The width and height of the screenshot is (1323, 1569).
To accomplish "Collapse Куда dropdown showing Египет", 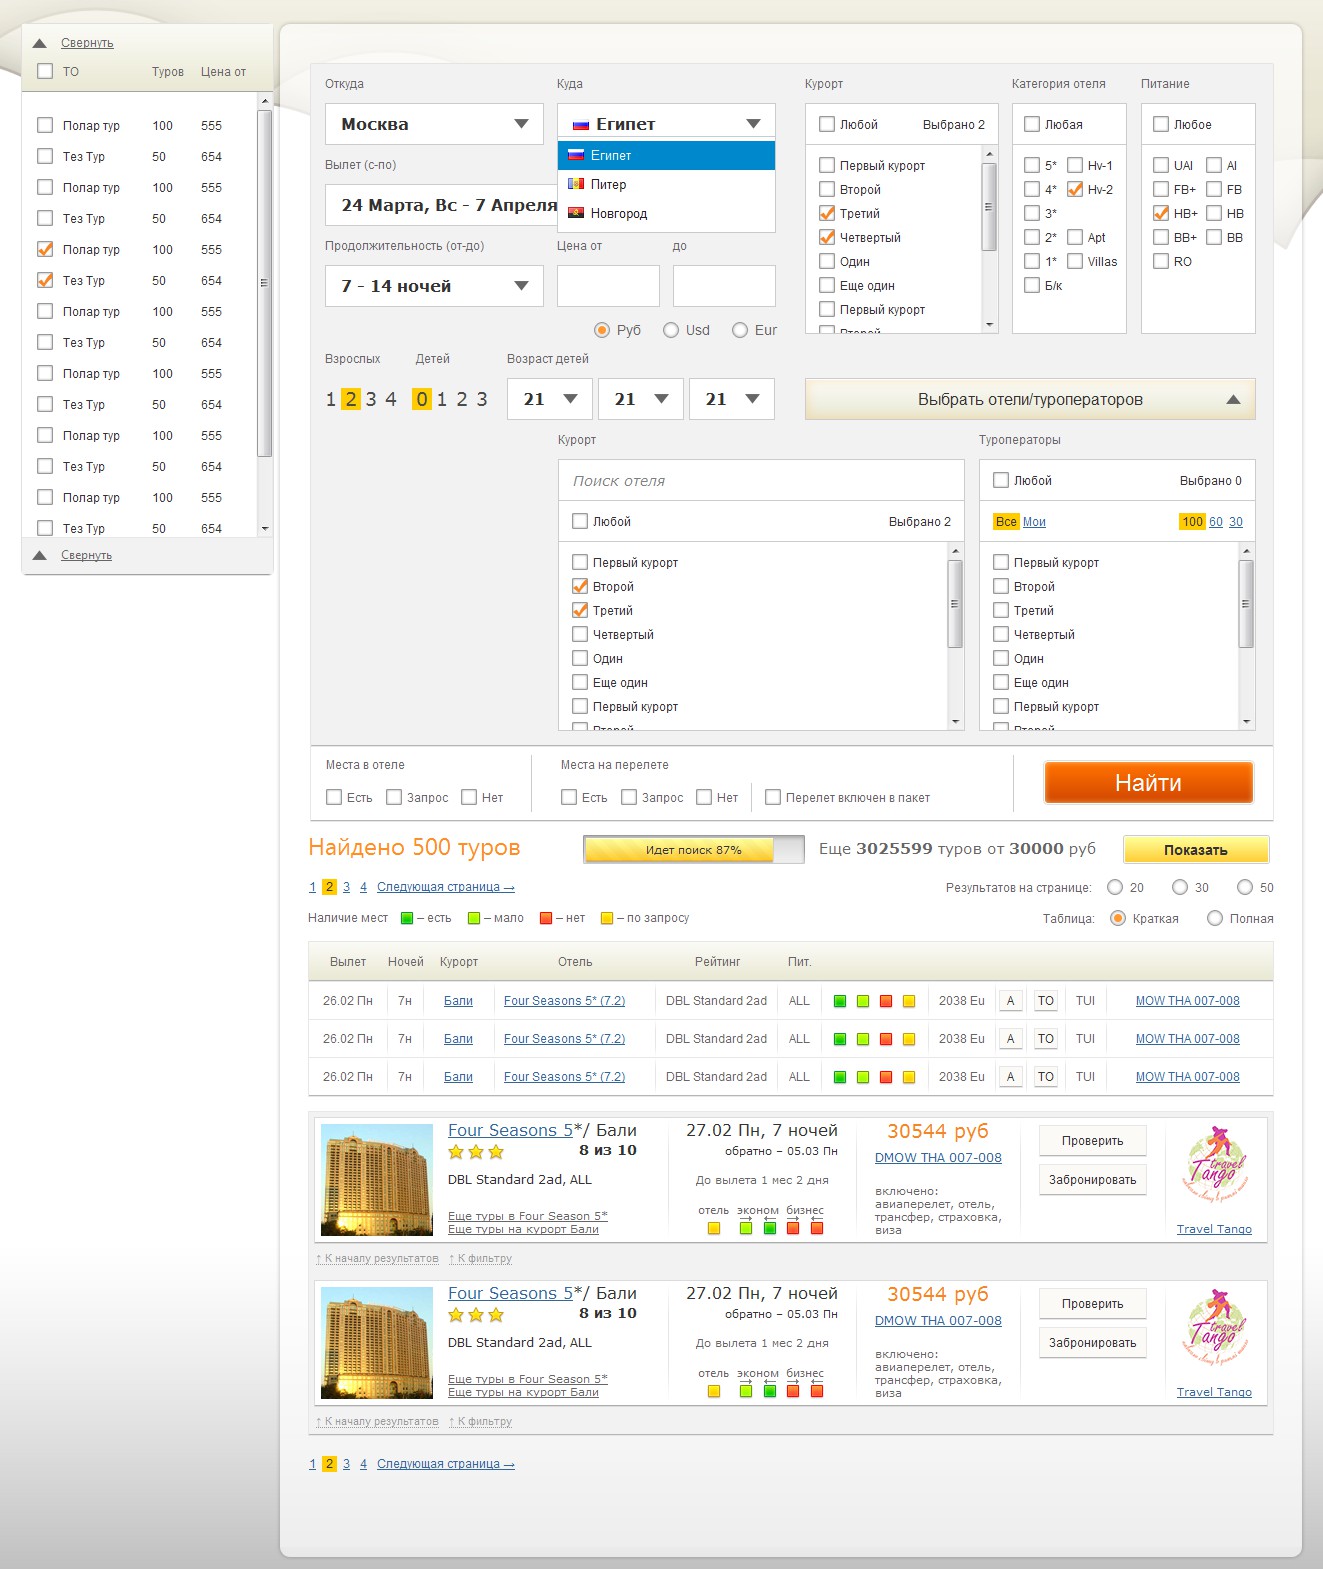I will point(666,124).
